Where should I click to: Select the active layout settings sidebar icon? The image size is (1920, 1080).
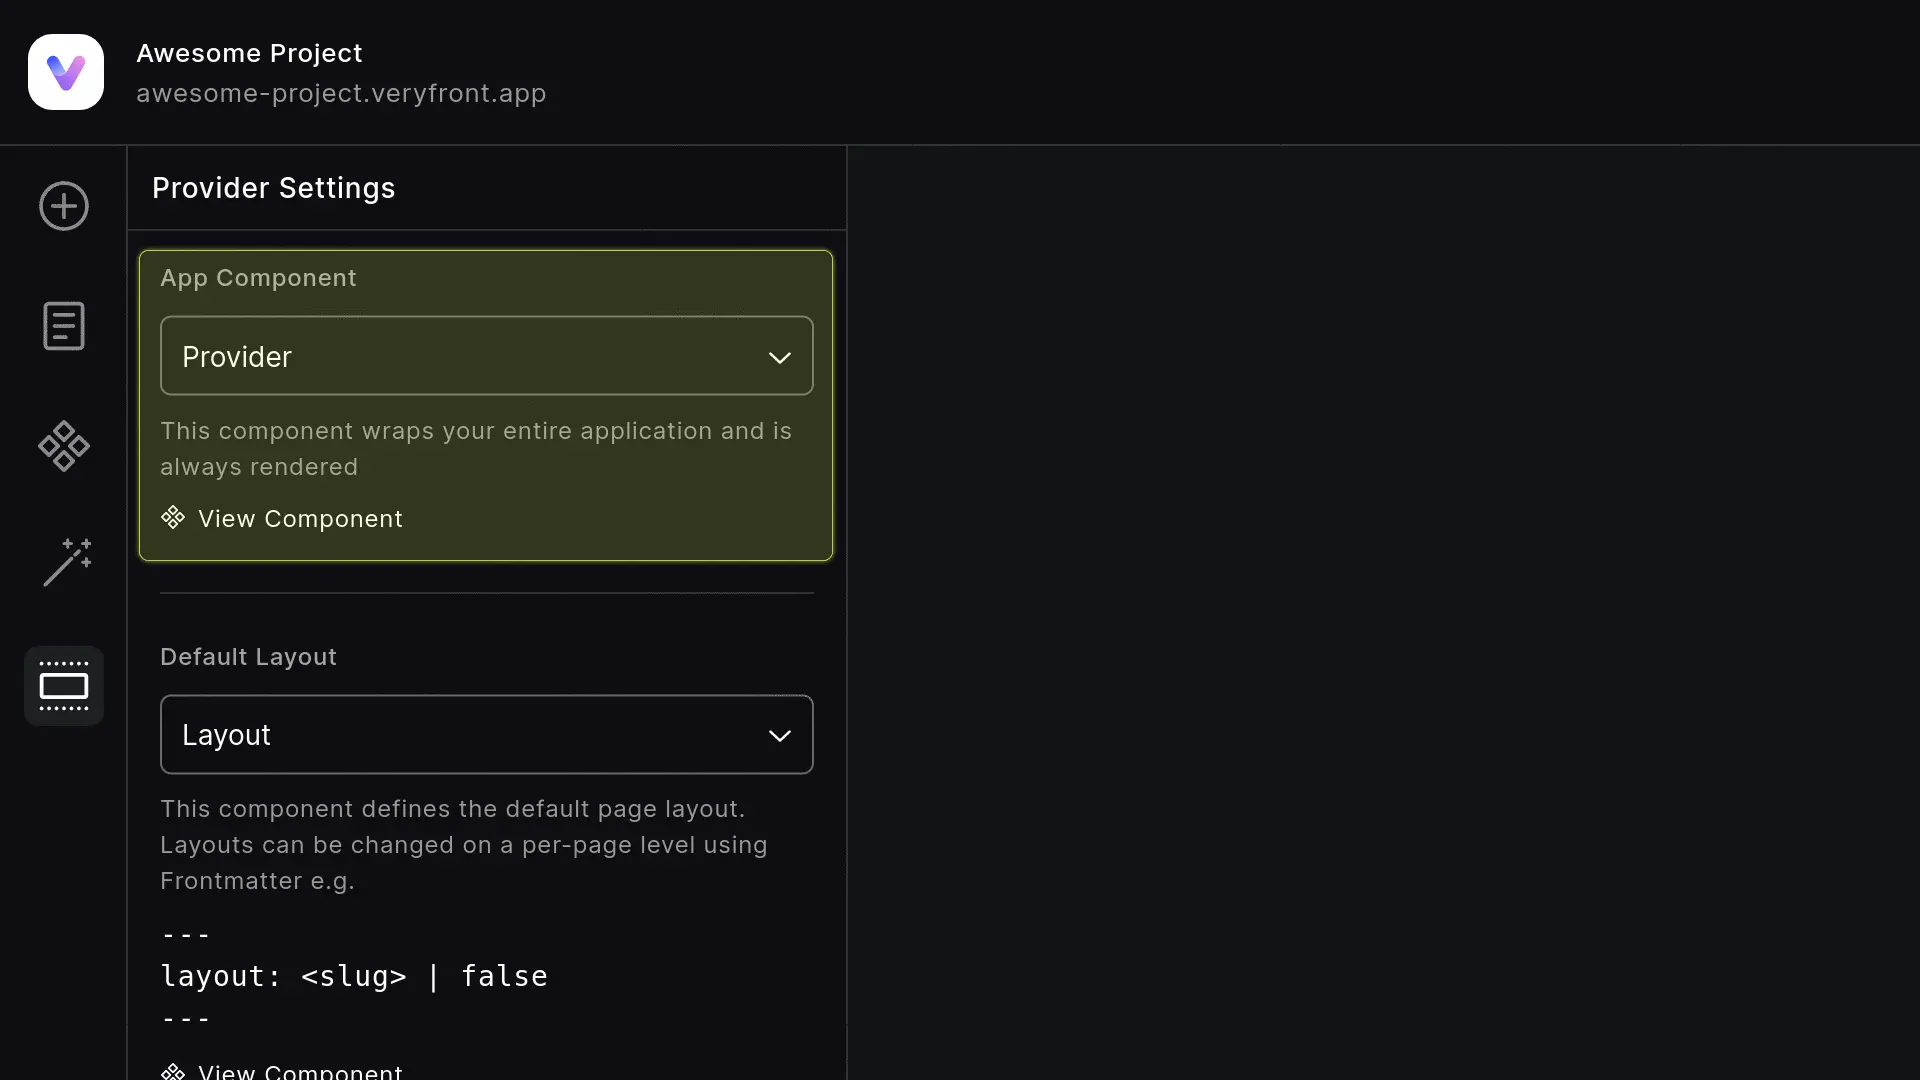coord(63,685)
